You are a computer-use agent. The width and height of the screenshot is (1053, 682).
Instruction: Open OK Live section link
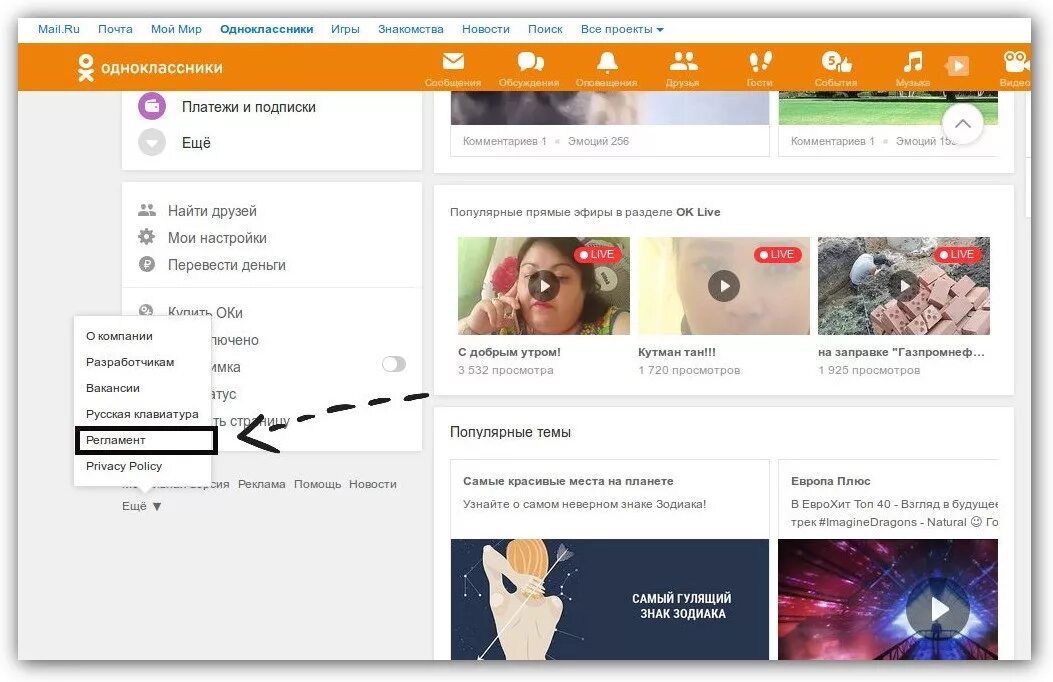point(698,211)
